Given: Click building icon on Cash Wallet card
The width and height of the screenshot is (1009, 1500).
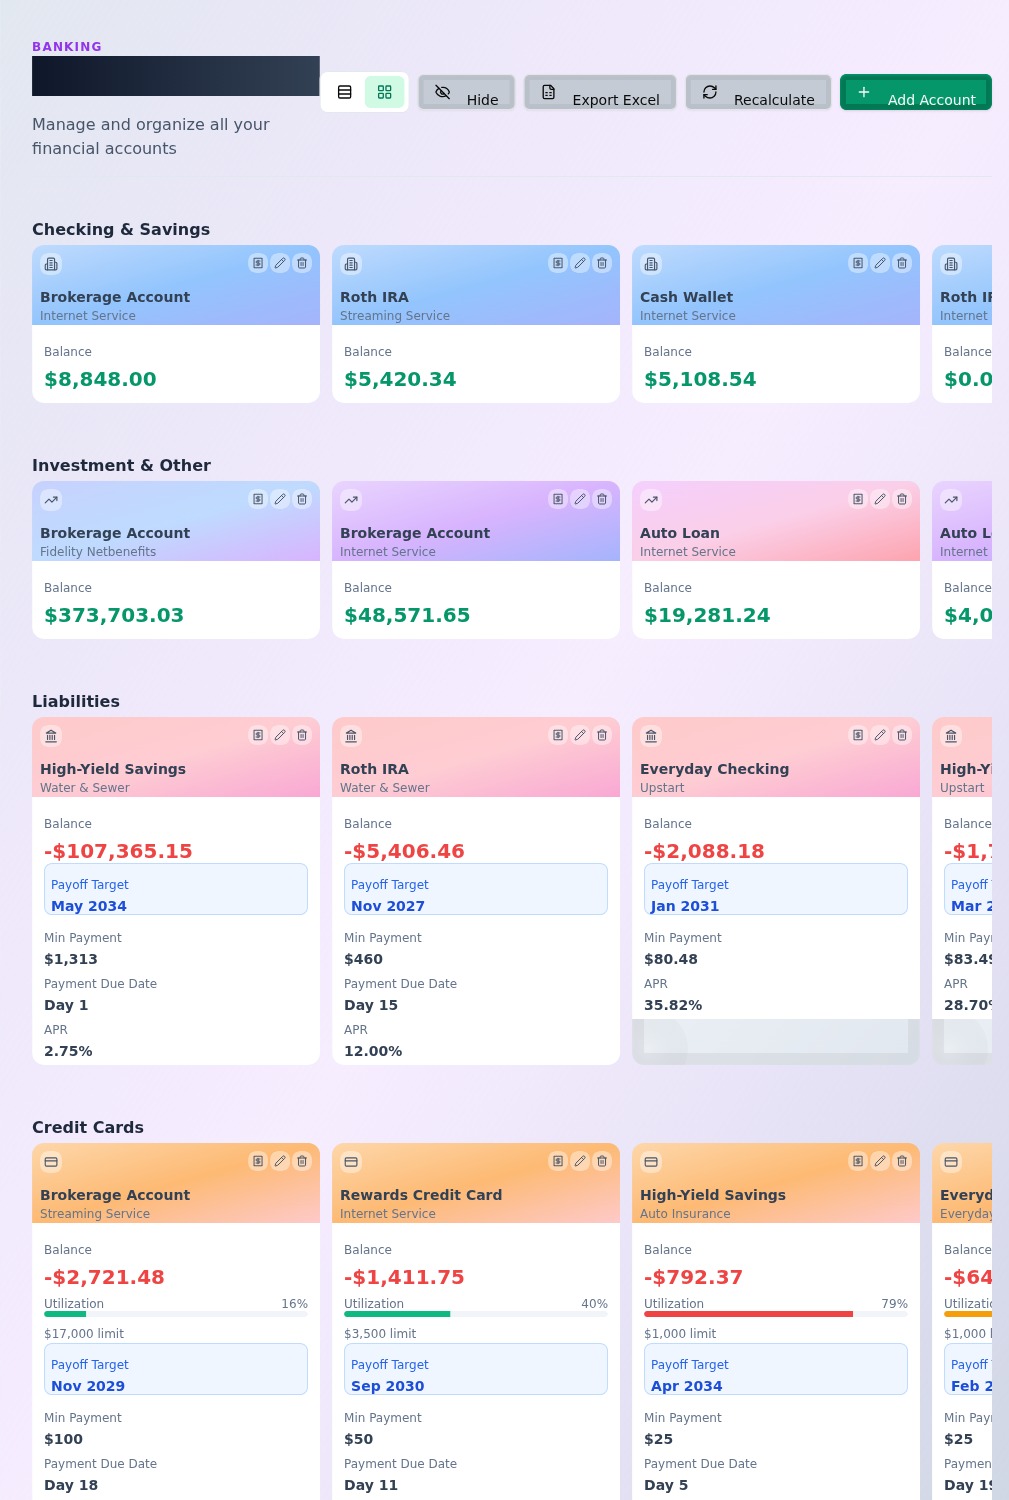Looking at the screenshot, I should point(651,264).
